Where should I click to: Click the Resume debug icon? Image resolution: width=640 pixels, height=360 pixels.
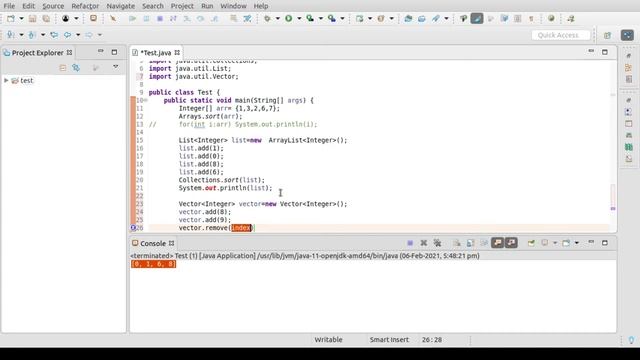(x=132, y=18)
